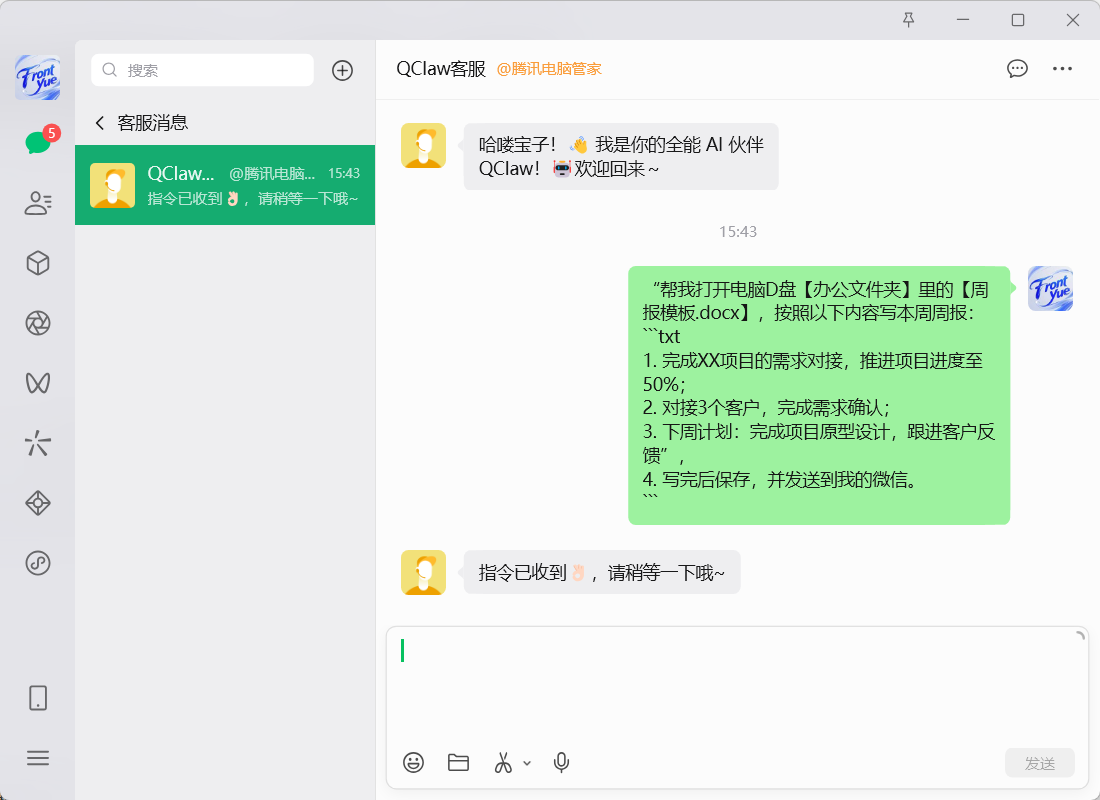Focus the 搜索 search field
Viewport: 1100px width, 800px height.
pyautogui.click(x=202, y=70)
